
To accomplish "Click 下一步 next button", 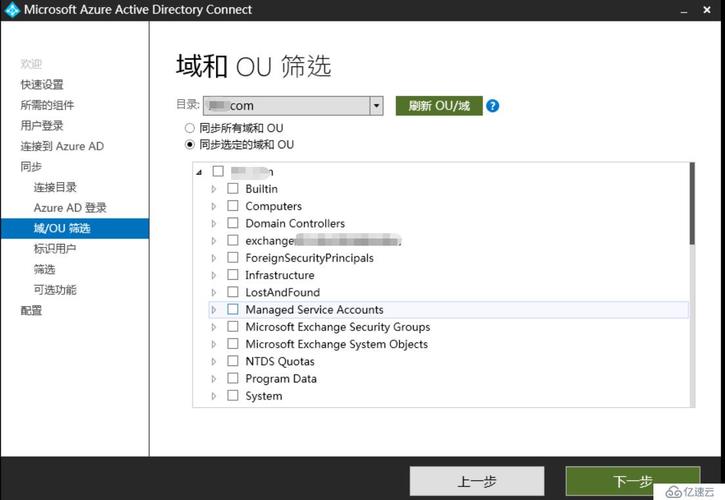I will [x=633, y=481].
